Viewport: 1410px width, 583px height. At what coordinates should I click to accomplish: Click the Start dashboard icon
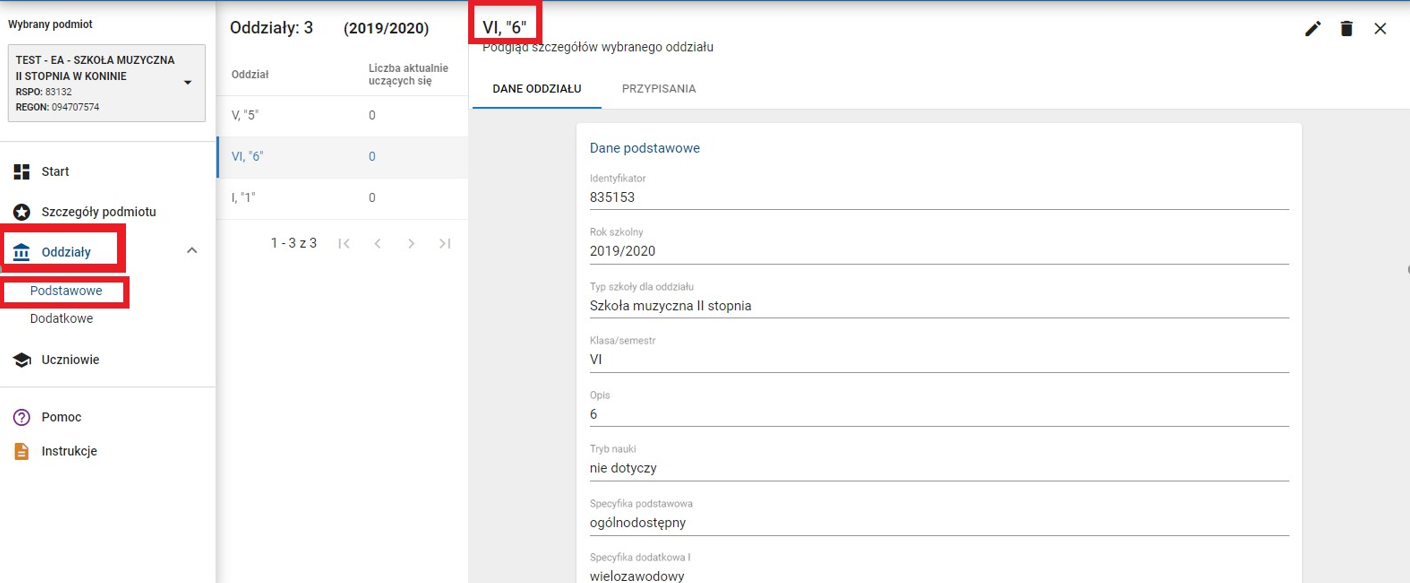22,172
